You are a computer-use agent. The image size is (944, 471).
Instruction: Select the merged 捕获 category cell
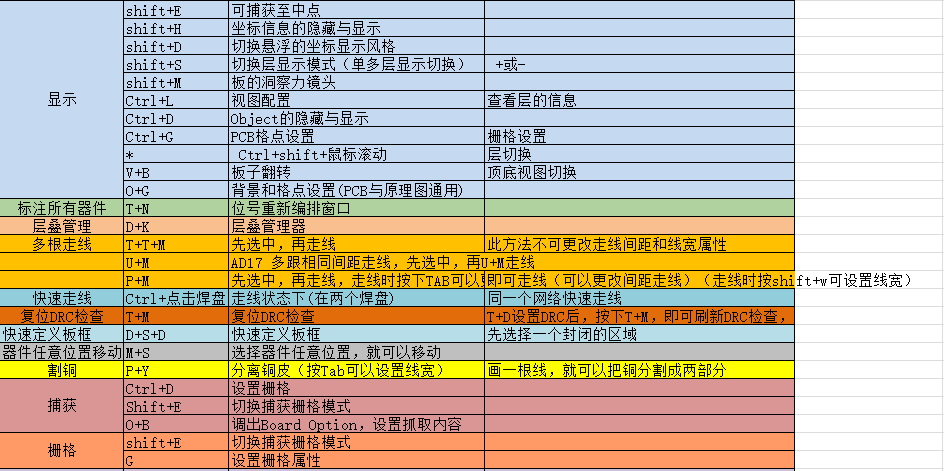pos(61,407)
